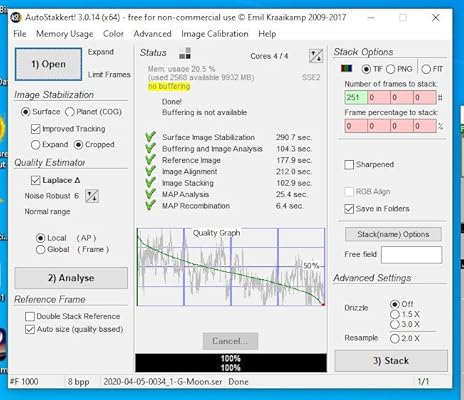
Task: Enable the Sharpened checkbox
Action: (x=349, y=165)
